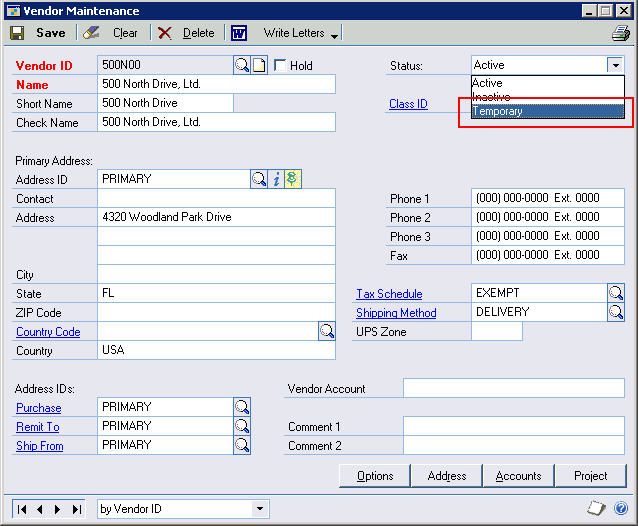This screenshot has height=526, width=638.
Task: Click the Save toolbar label
Action: pos(50,33)
